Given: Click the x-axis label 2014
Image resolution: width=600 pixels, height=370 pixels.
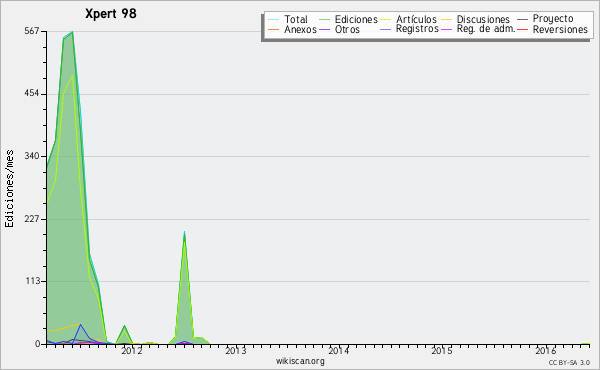Looking at the screenshot, I should click(x=339, y=350).
